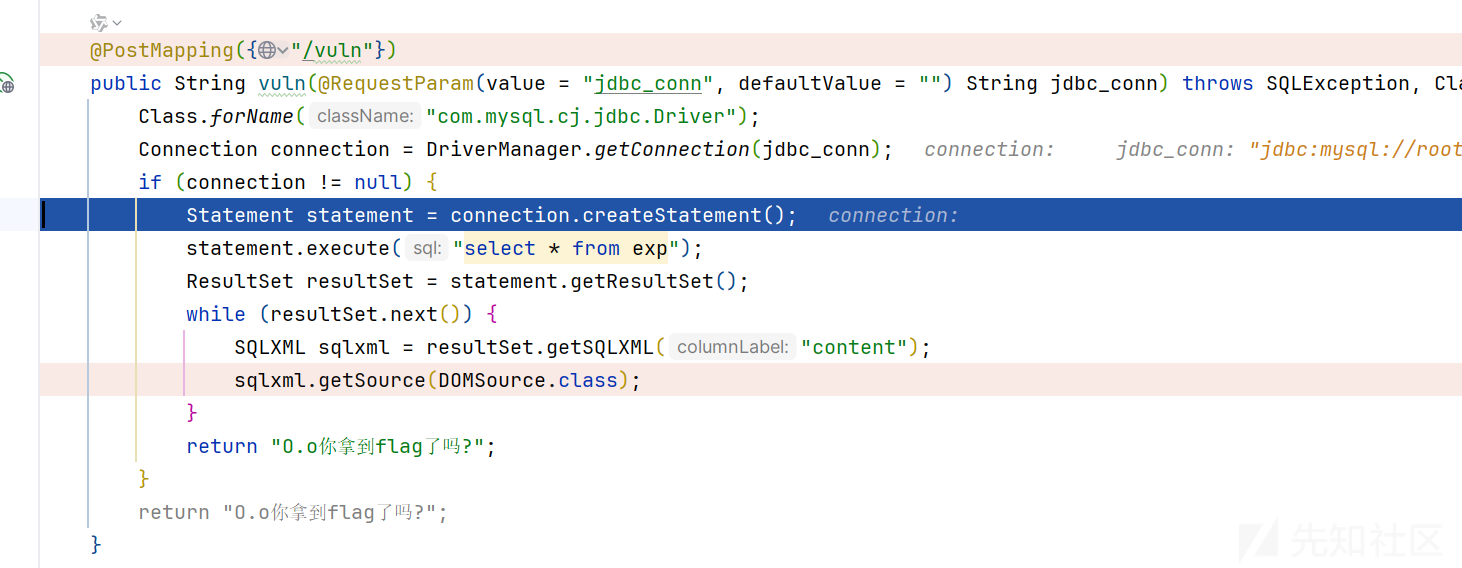The width and height of the screenshot is (1462, 568).
Task: Click the connection: inline debug value on highlighted line
Action: [893, 215]
